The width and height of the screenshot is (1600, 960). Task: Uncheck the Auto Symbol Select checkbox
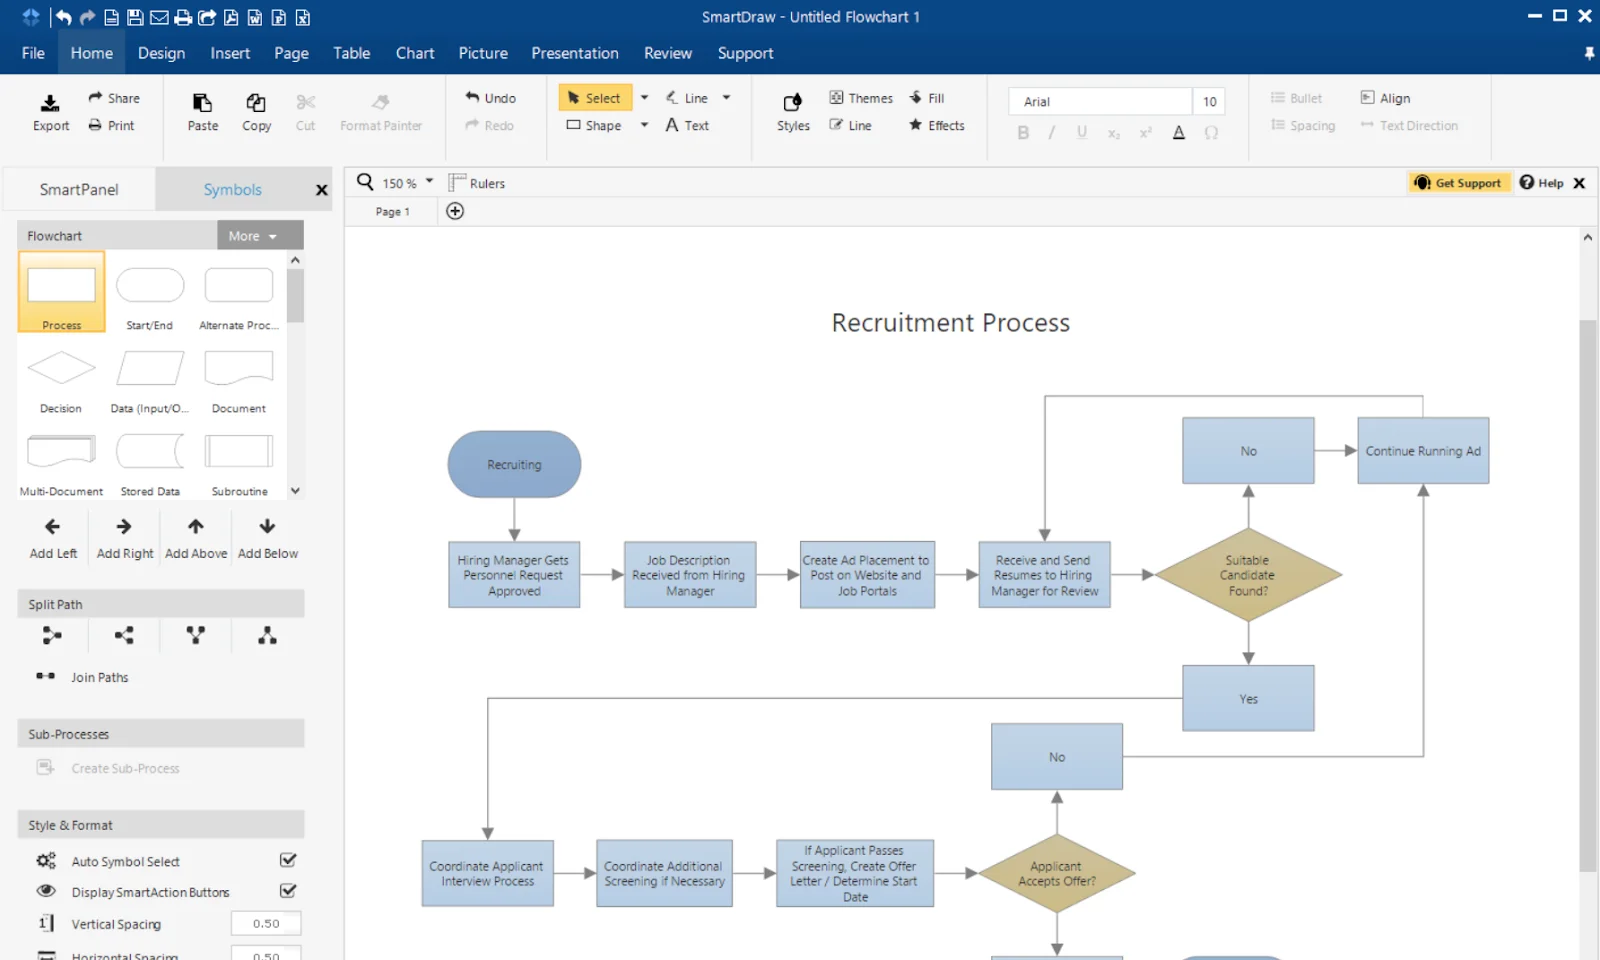(288, 860)
